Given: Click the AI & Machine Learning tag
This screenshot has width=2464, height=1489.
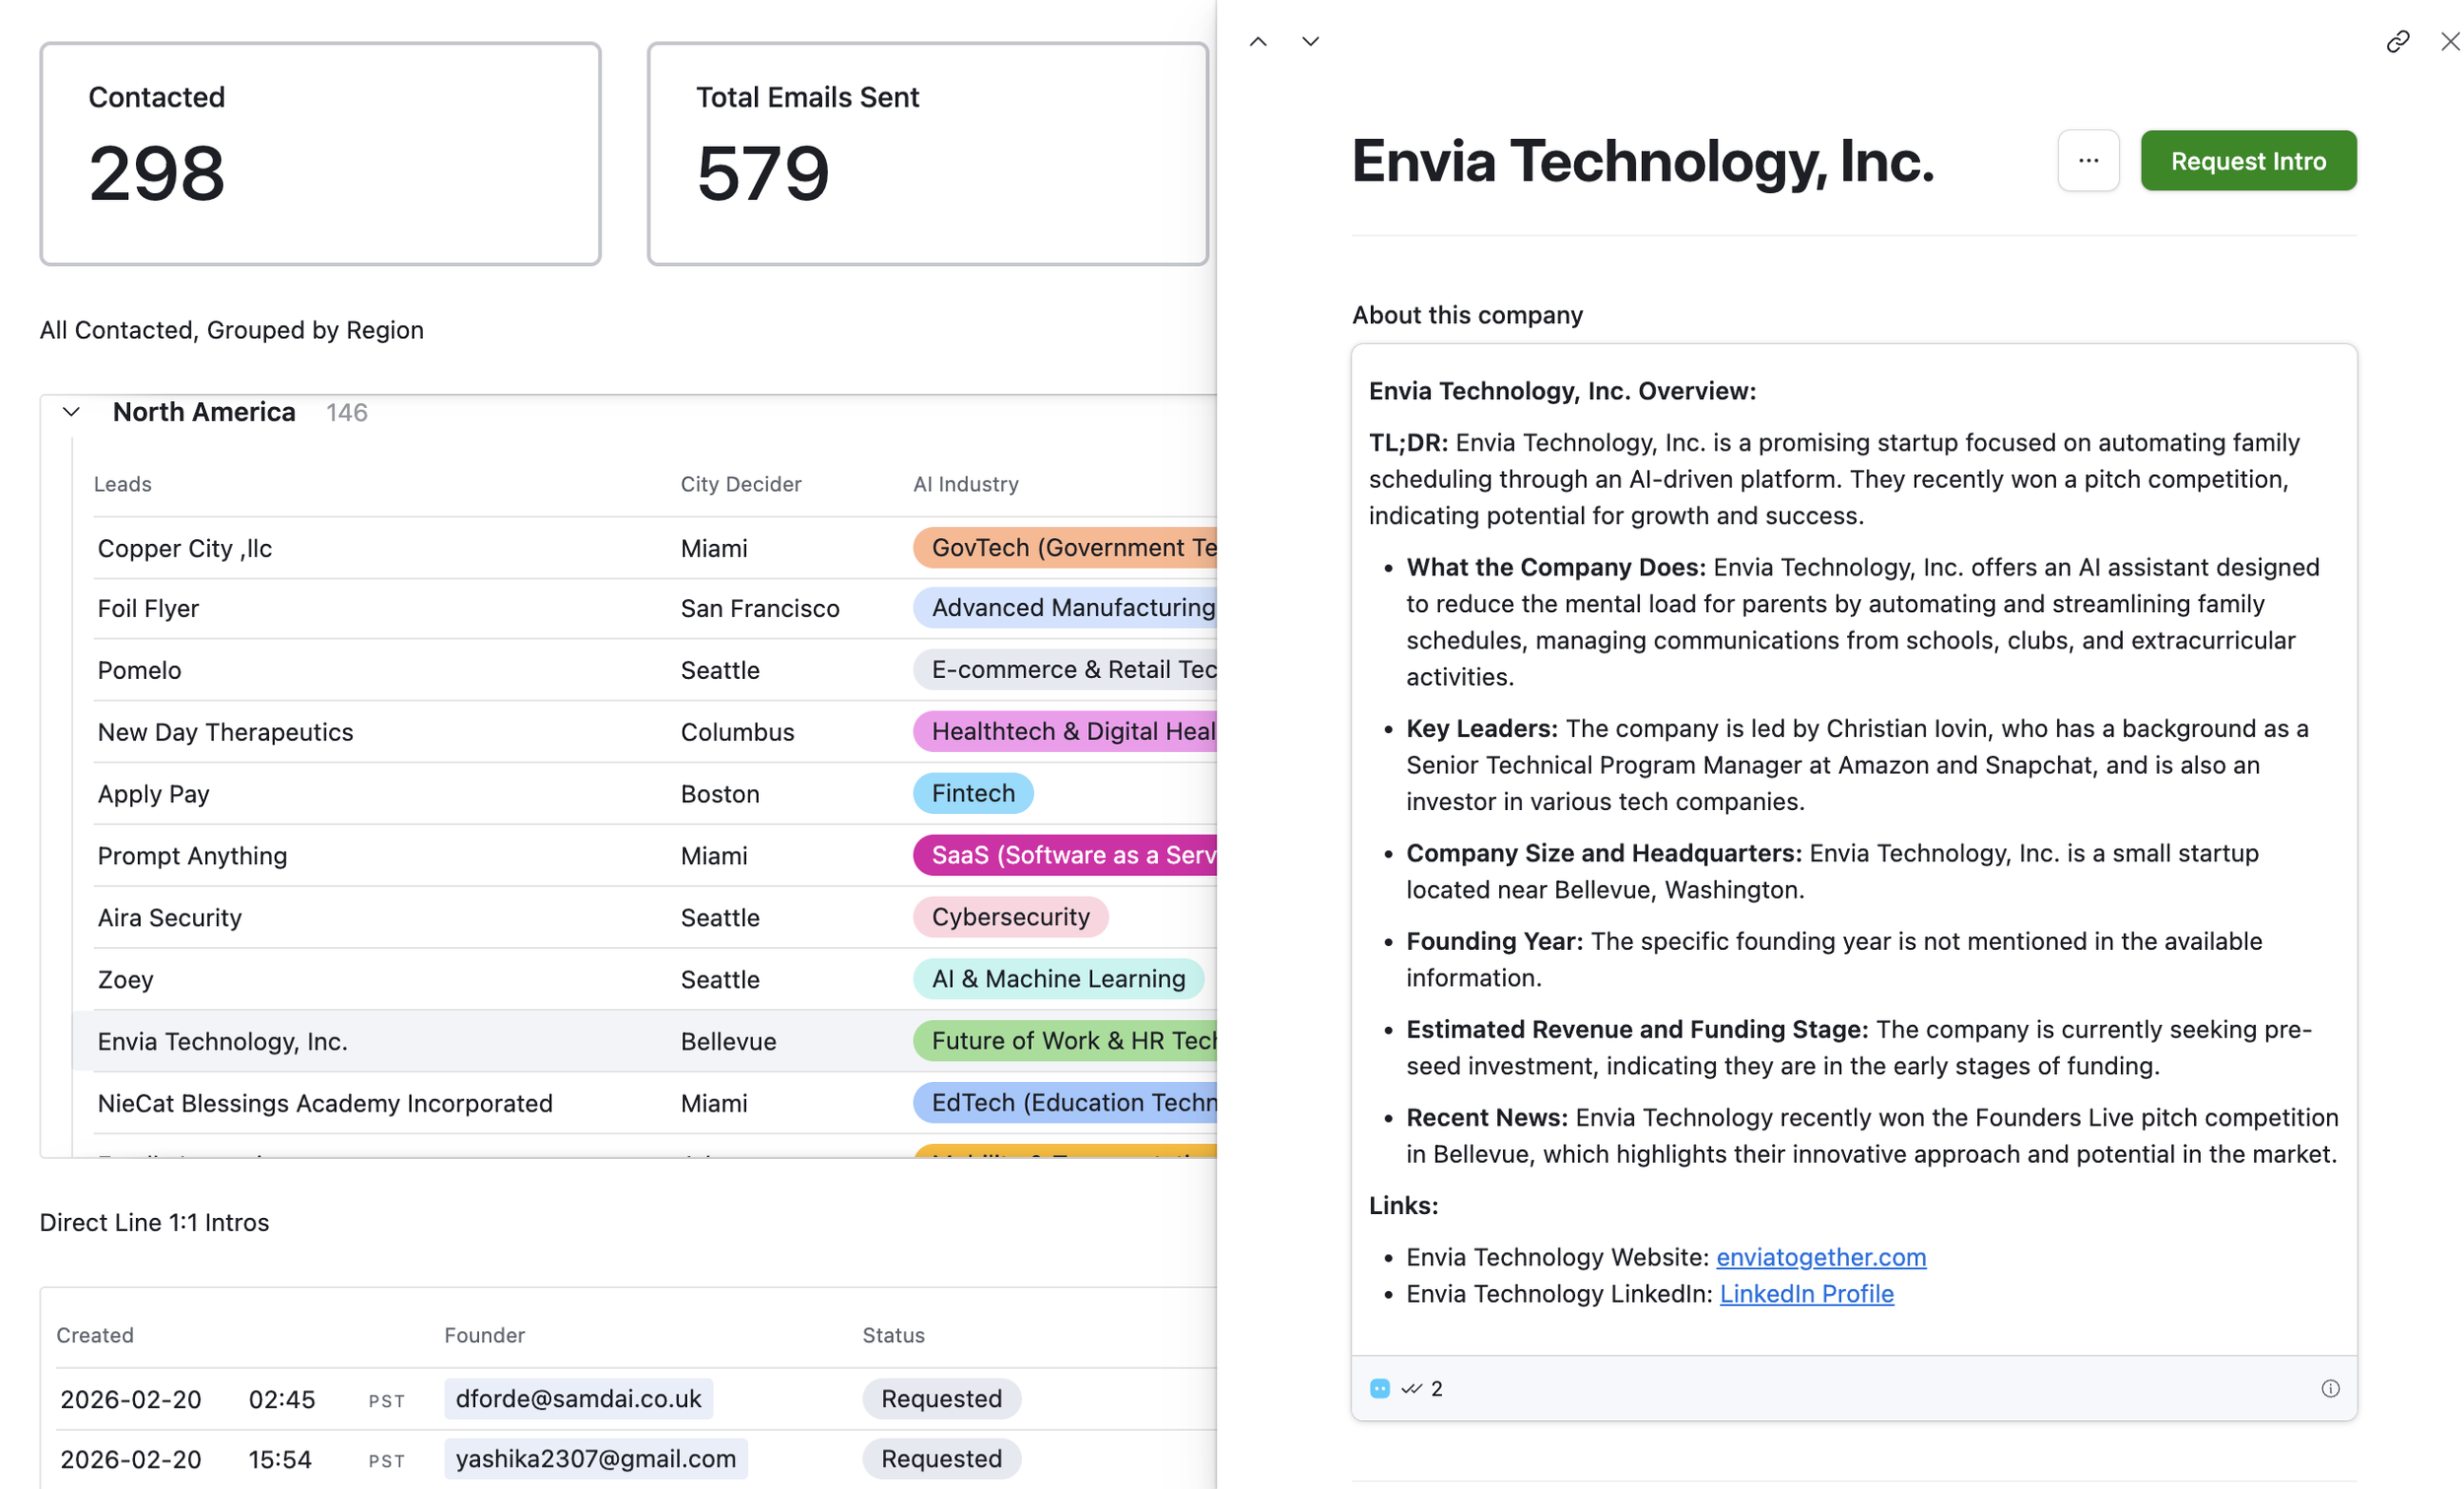Looking at the screenshot, I should click(x=1058, y=979).
